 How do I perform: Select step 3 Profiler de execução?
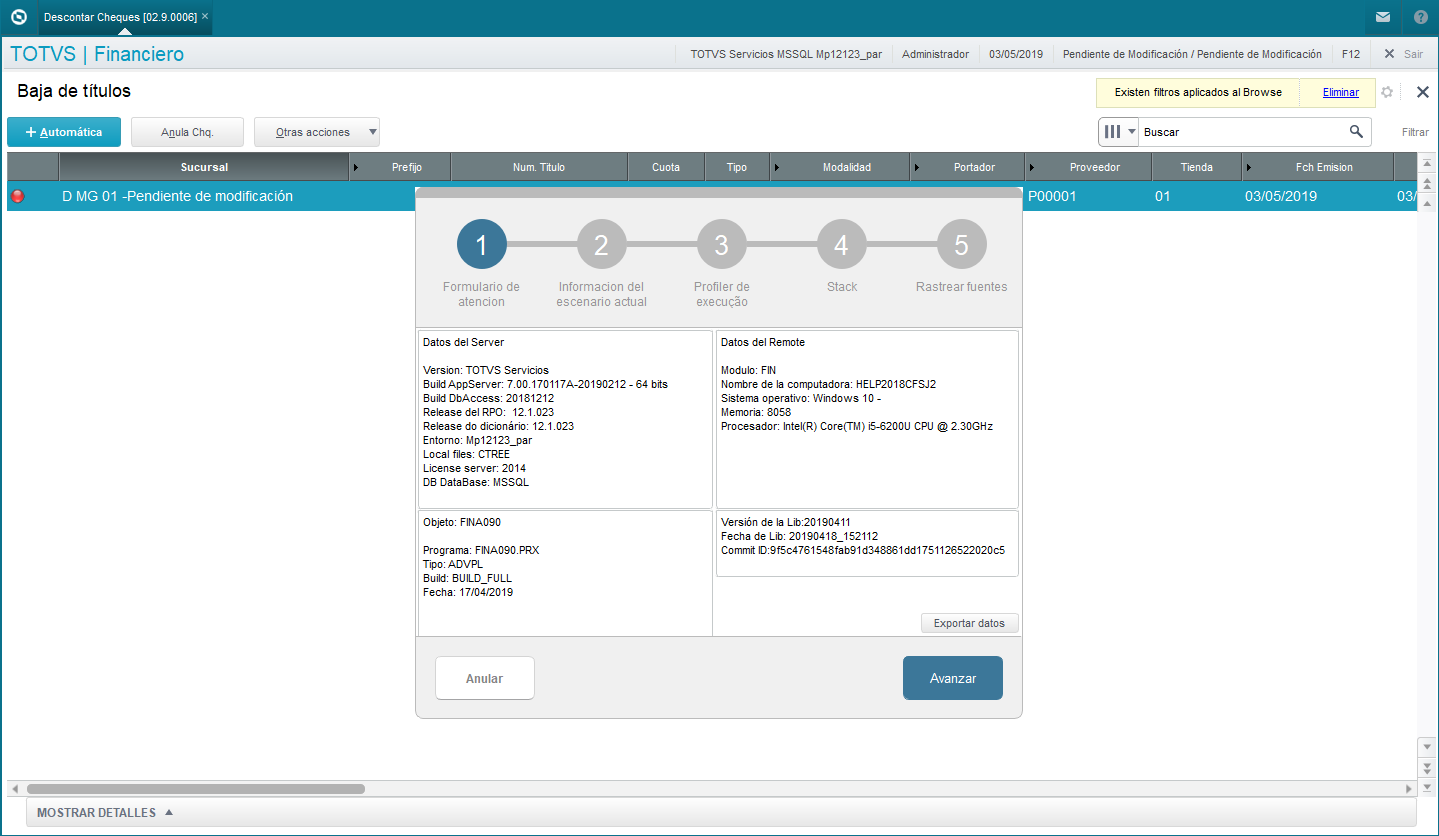[x=722, y=245]
